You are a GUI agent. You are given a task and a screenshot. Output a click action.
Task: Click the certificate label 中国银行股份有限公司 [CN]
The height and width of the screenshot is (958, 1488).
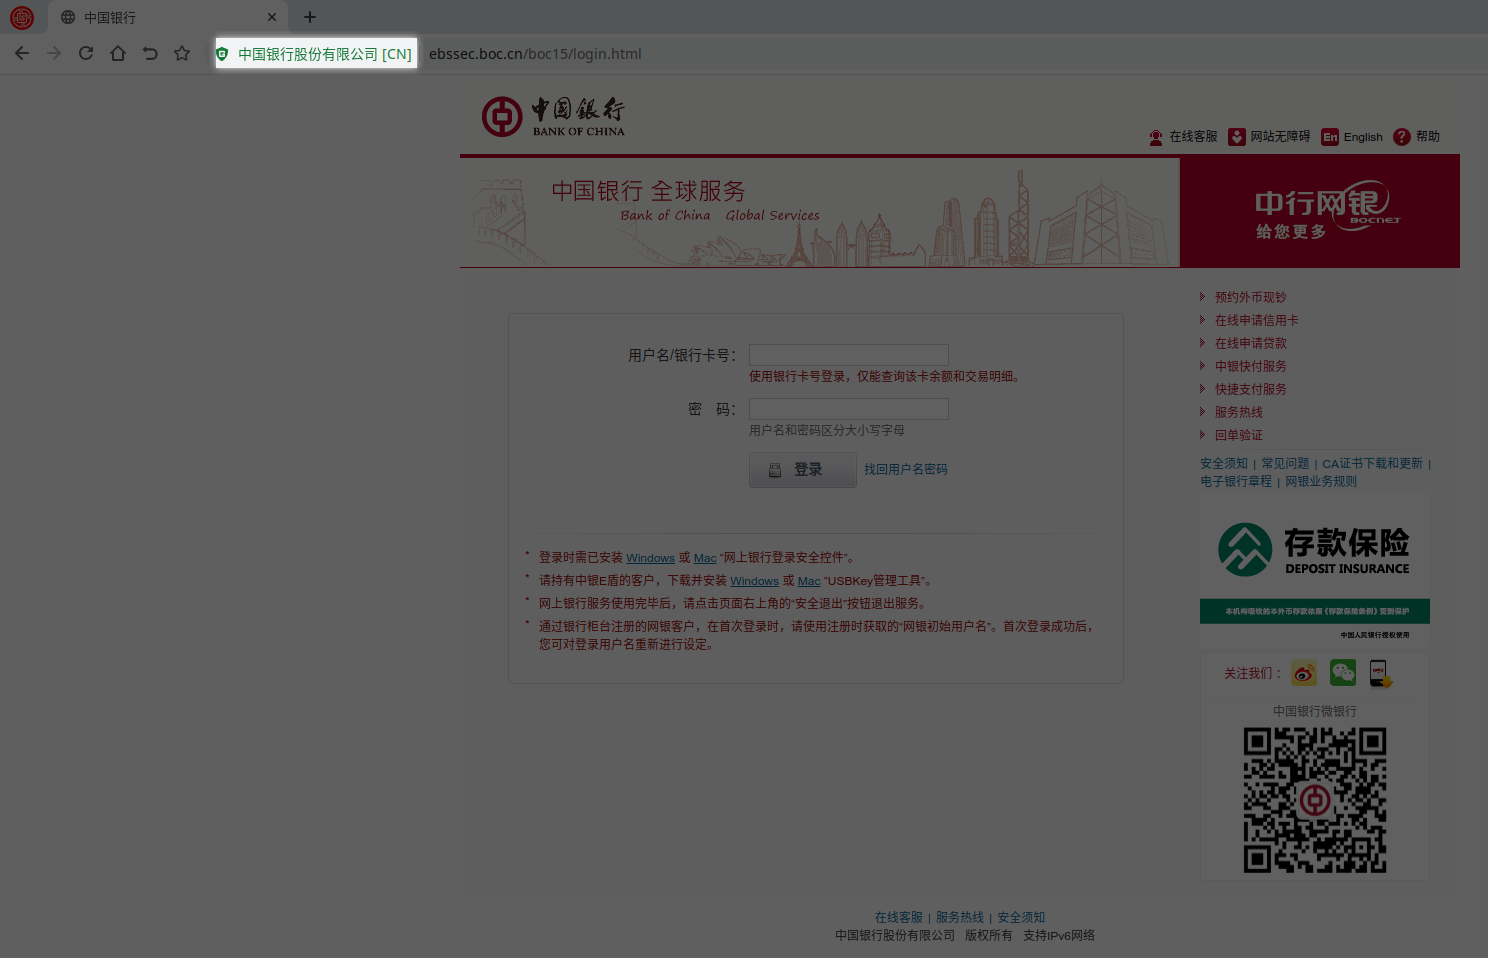tap(325, 54)
